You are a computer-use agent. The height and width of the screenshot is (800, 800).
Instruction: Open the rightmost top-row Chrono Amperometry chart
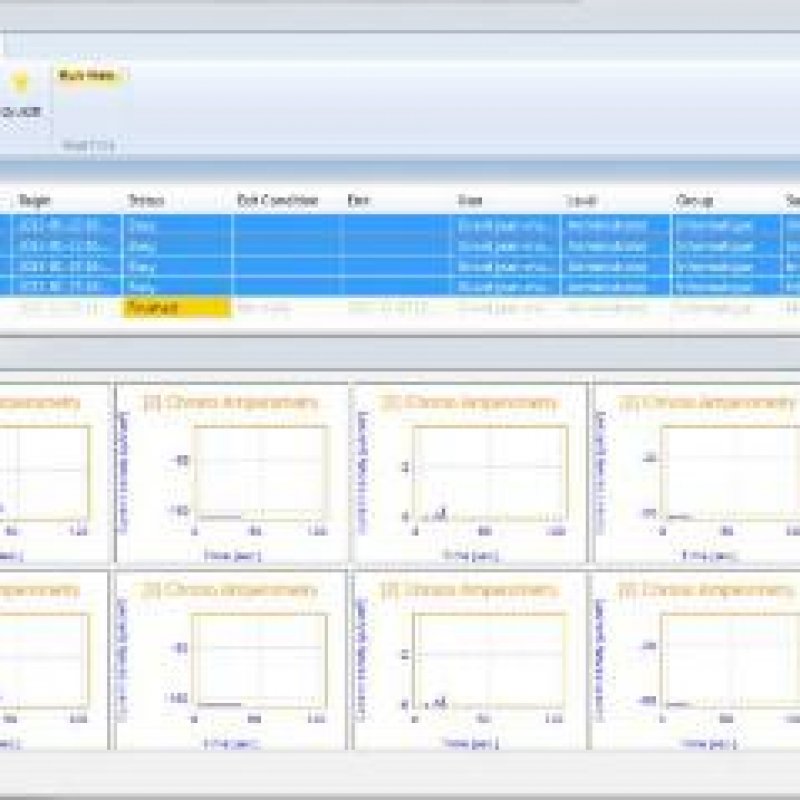[x=697, y=472]
